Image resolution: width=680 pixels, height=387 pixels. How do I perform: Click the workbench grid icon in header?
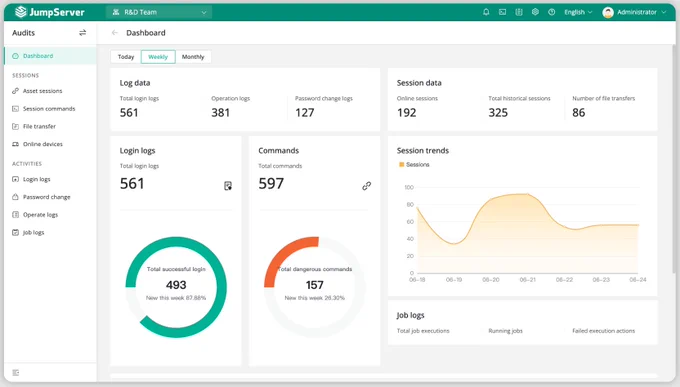[519, 12]
